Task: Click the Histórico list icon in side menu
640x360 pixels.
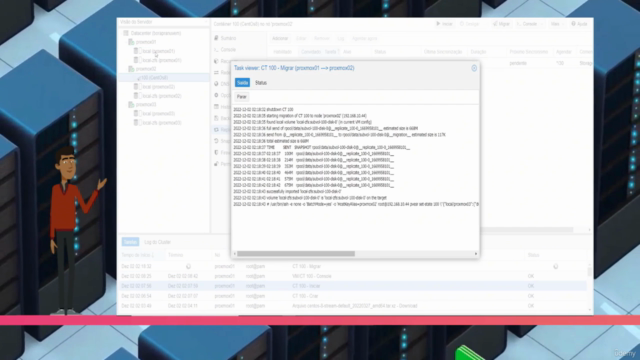Action: pyautogui.click(x=216, y=107)
